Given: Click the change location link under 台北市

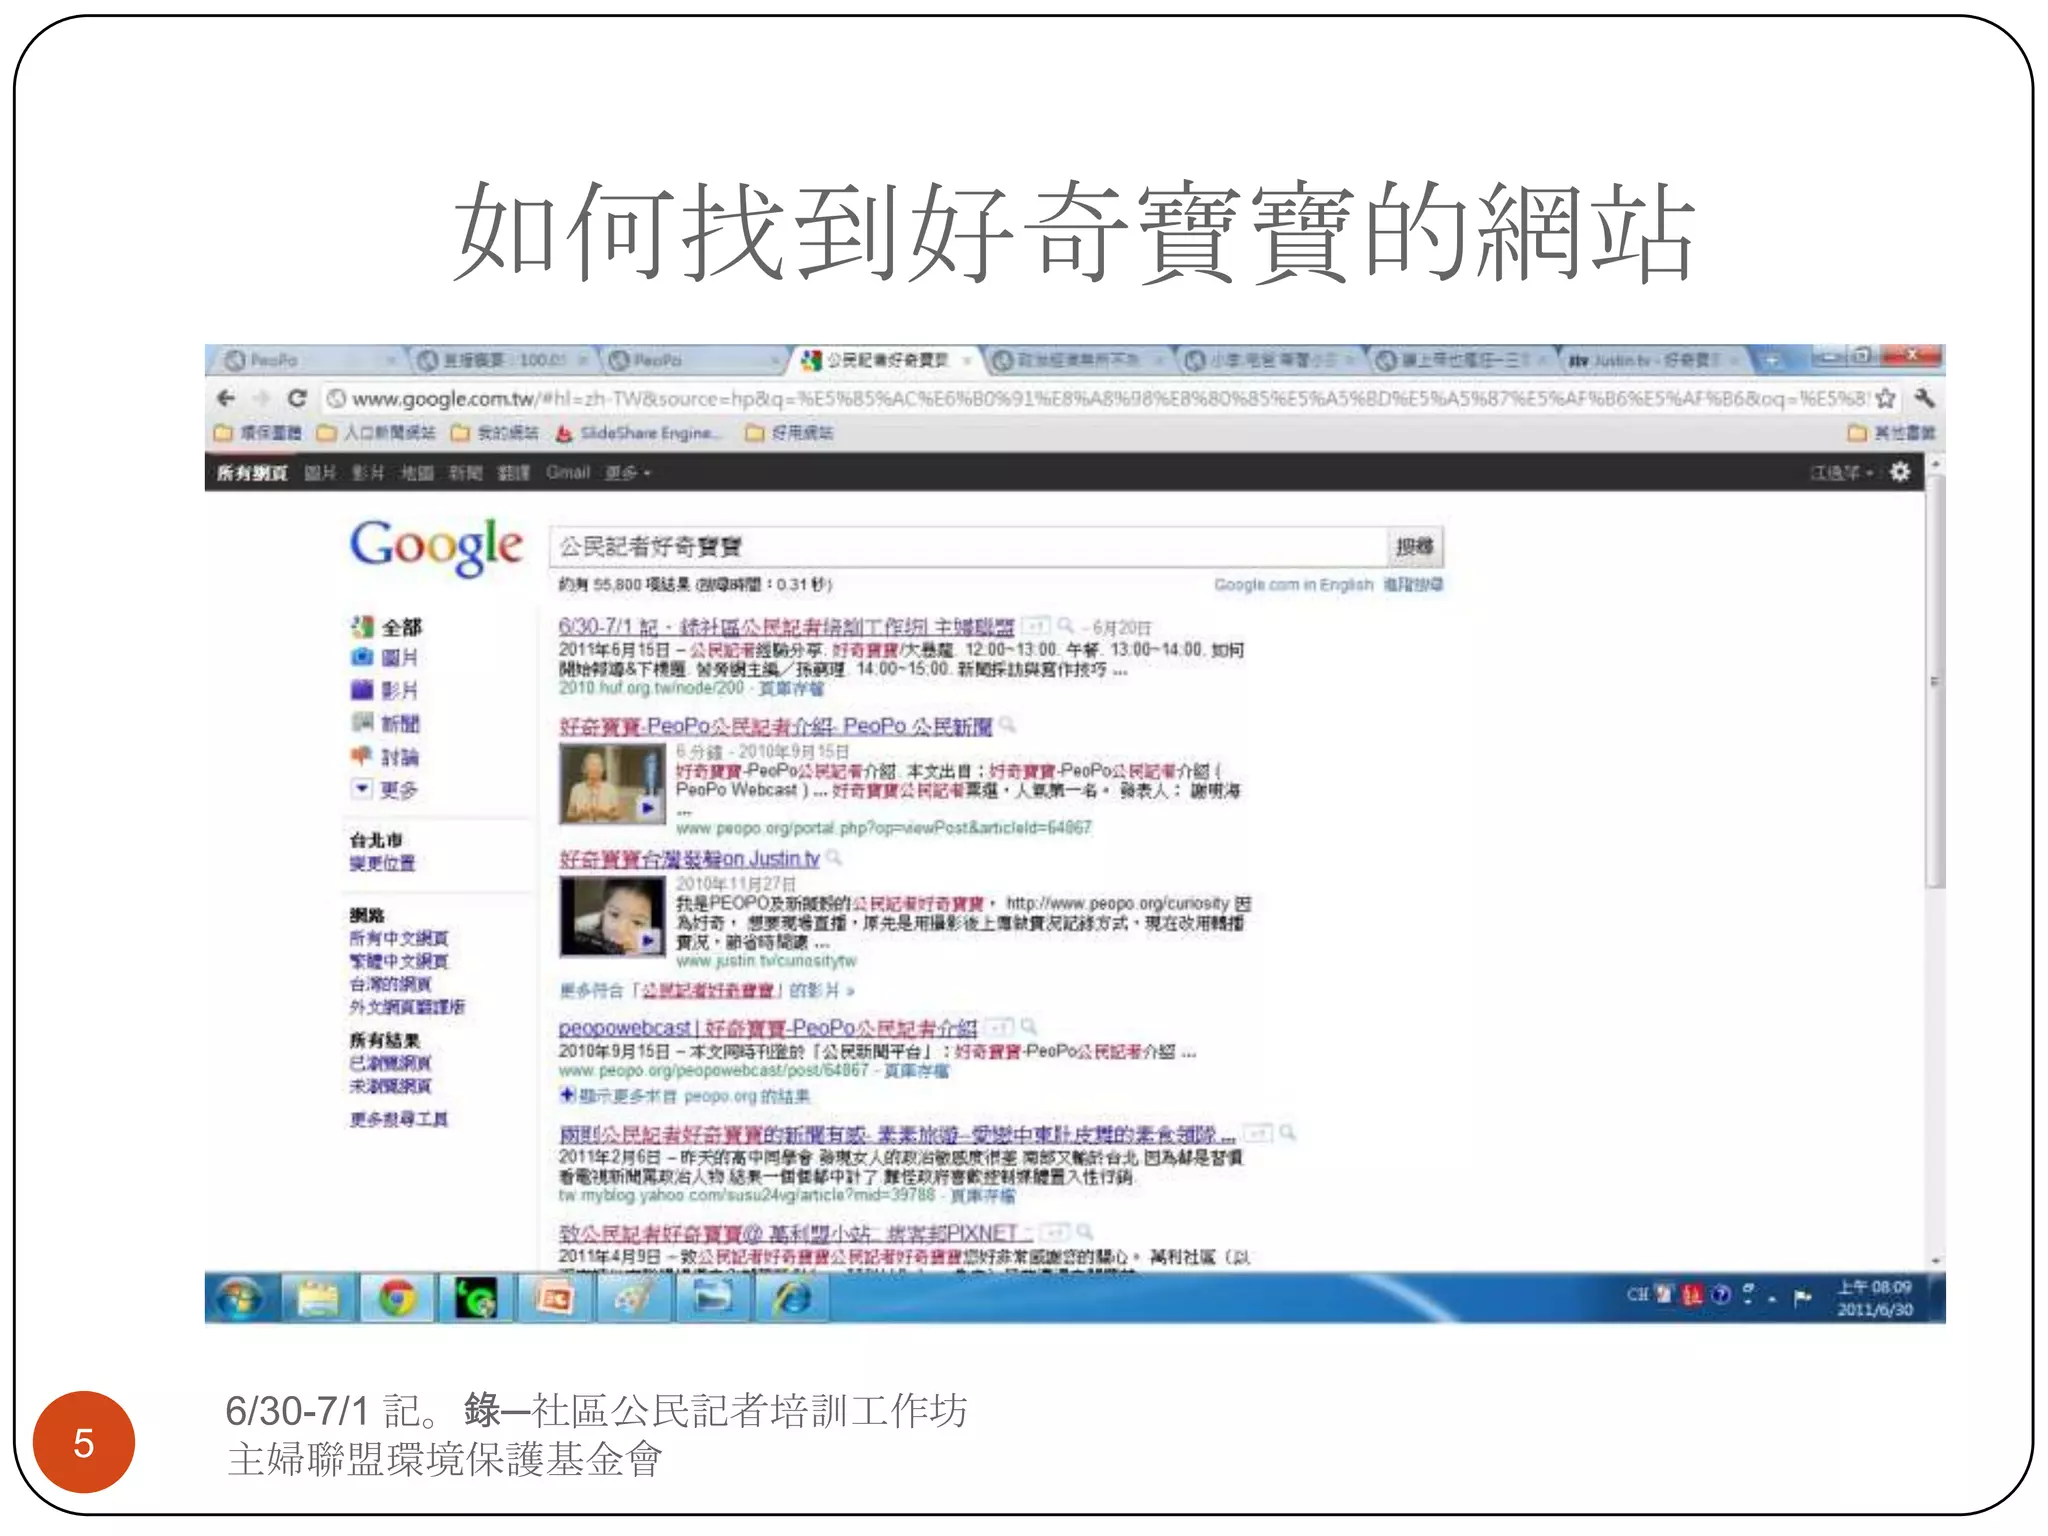Looking at the screenshot, I should (382, 862).
